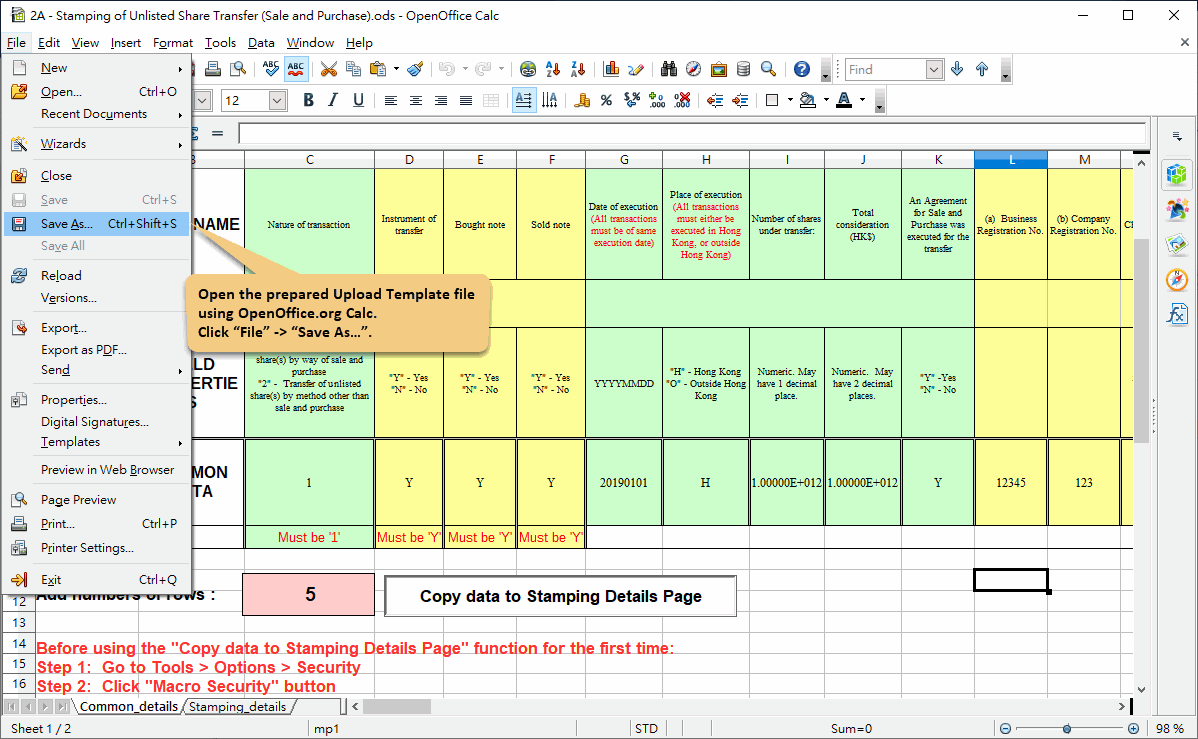The image size is (1198, 739).
Task: Expand the Font Color dropdown arrow
Action: pyautogui.click(x=863, y=100)
